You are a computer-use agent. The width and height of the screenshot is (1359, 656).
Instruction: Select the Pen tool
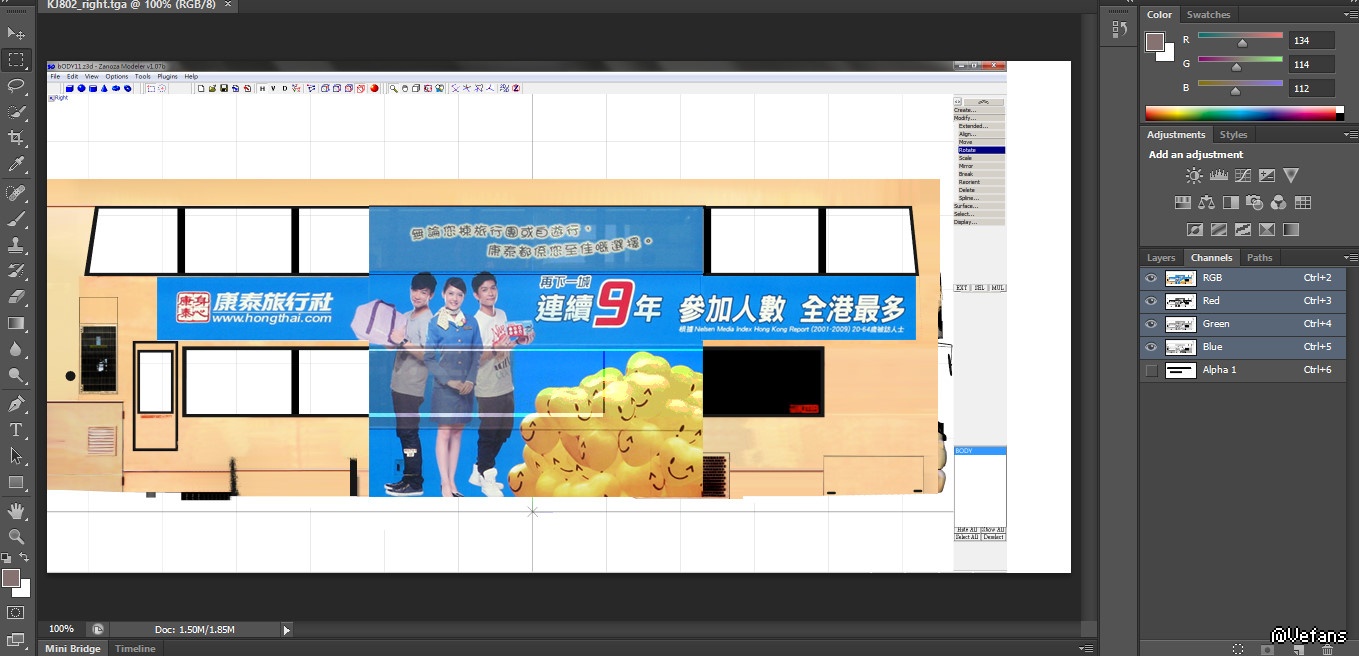pos(16,404)
